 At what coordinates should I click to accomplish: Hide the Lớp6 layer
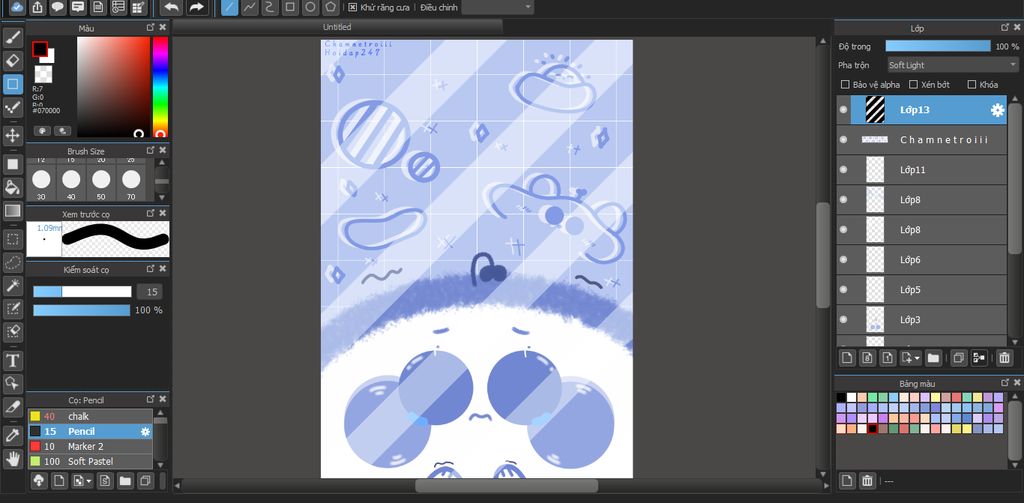[x=843, y=259]
